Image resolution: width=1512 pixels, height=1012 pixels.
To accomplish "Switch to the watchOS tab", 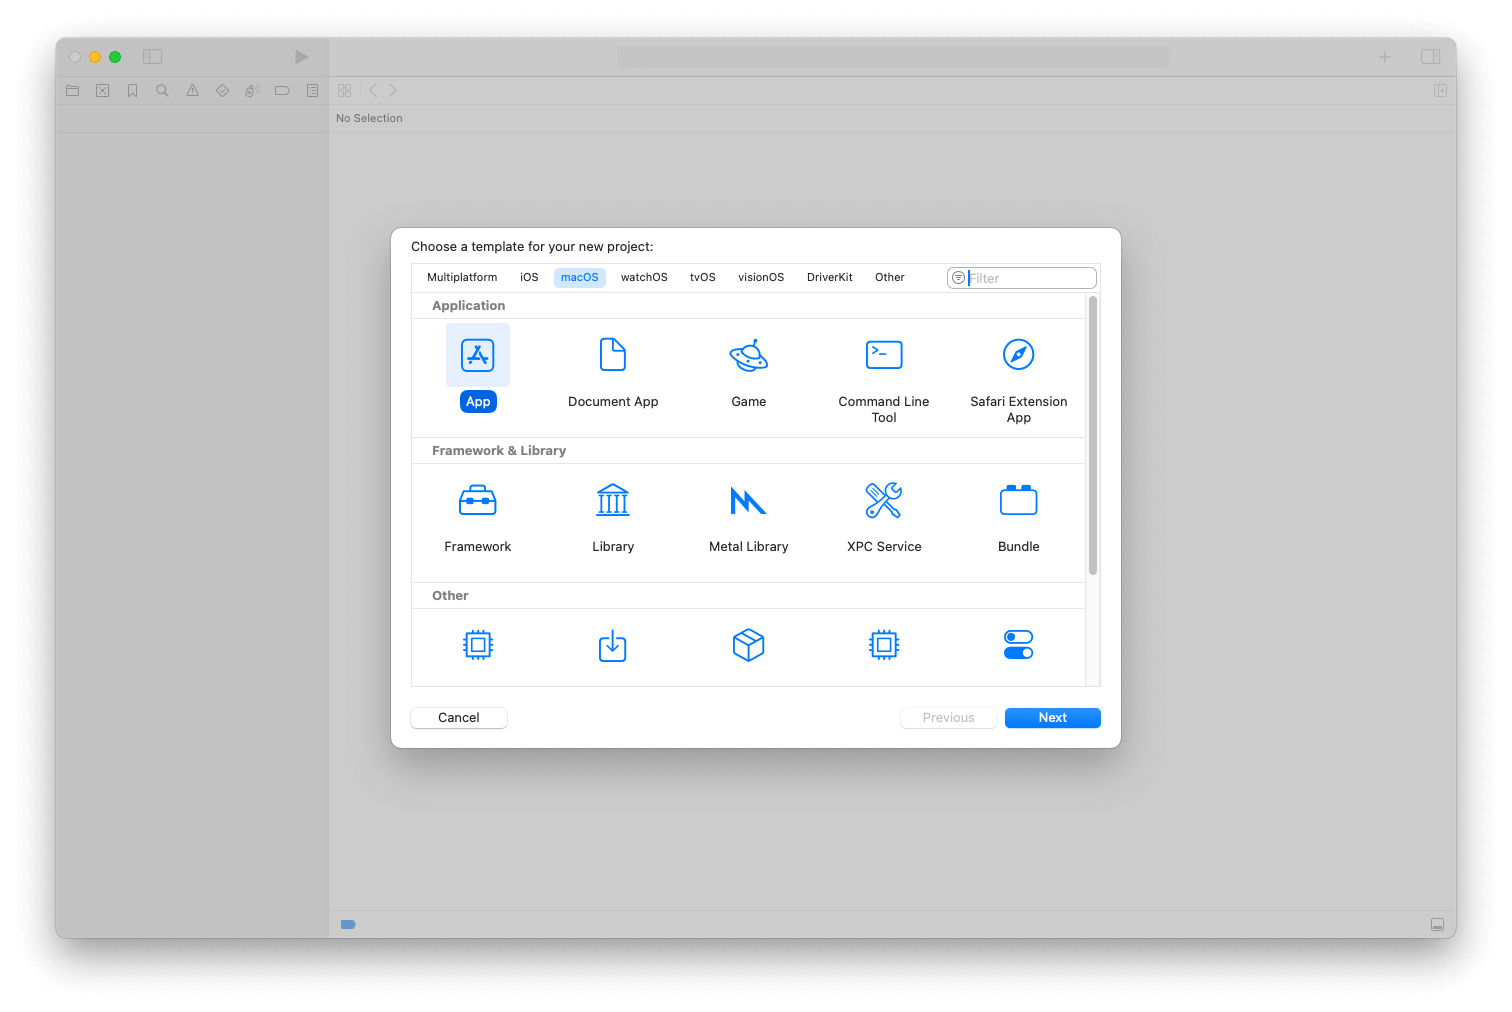I will point(644,277).
